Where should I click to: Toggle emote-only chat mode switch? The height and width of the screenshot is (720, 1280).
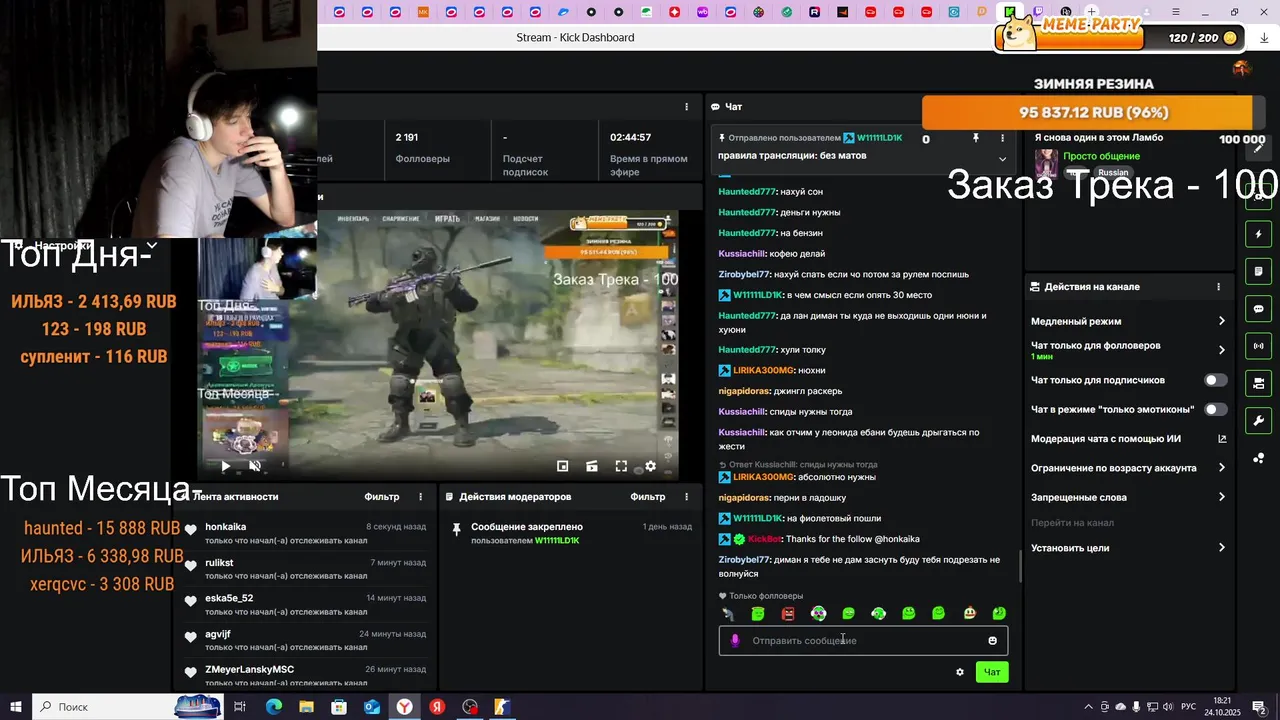pos(1215,409)
